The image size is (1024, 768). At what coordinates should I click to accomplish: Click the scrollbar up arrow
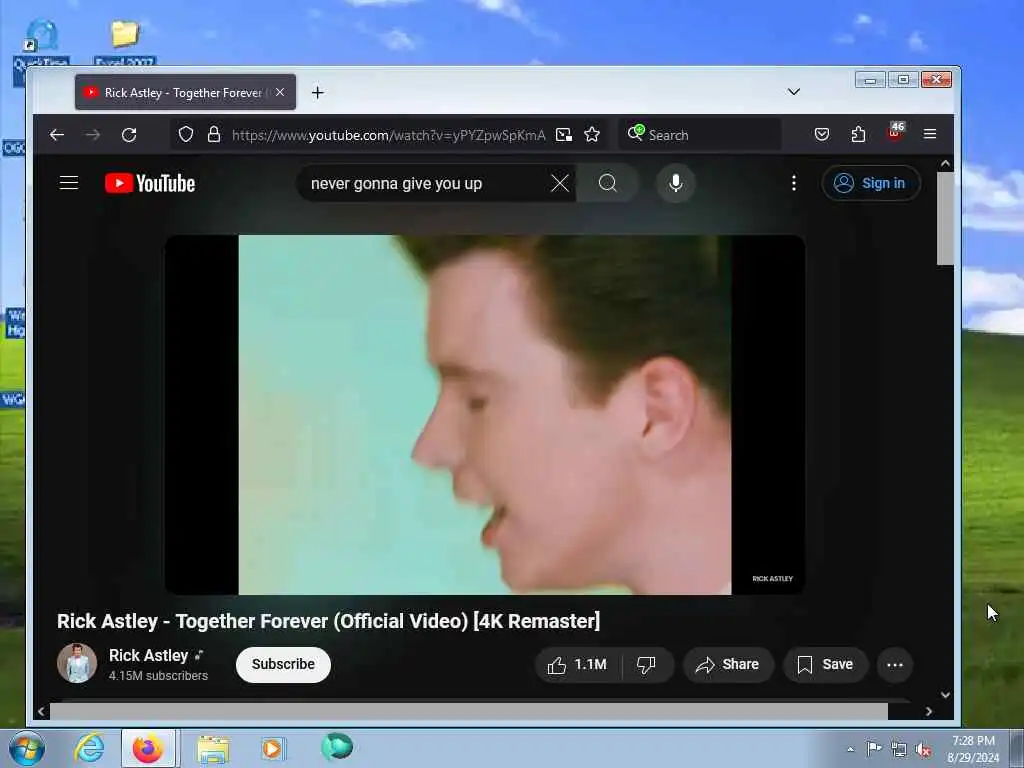(945, 163)
